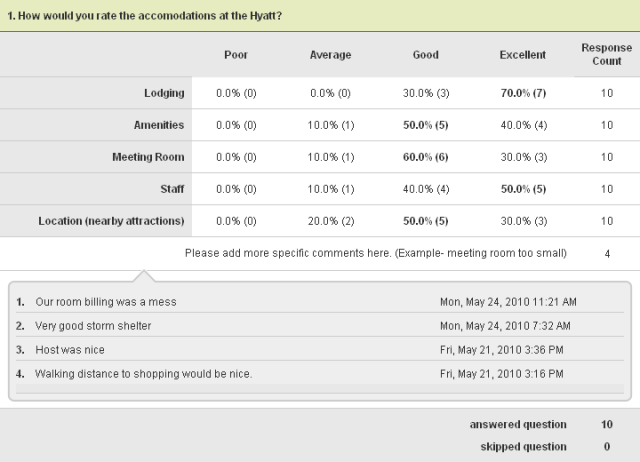Click the 70.0% (7) Lodging Excellent cell
Screen dimensions: 640x462
click(522, 94)
